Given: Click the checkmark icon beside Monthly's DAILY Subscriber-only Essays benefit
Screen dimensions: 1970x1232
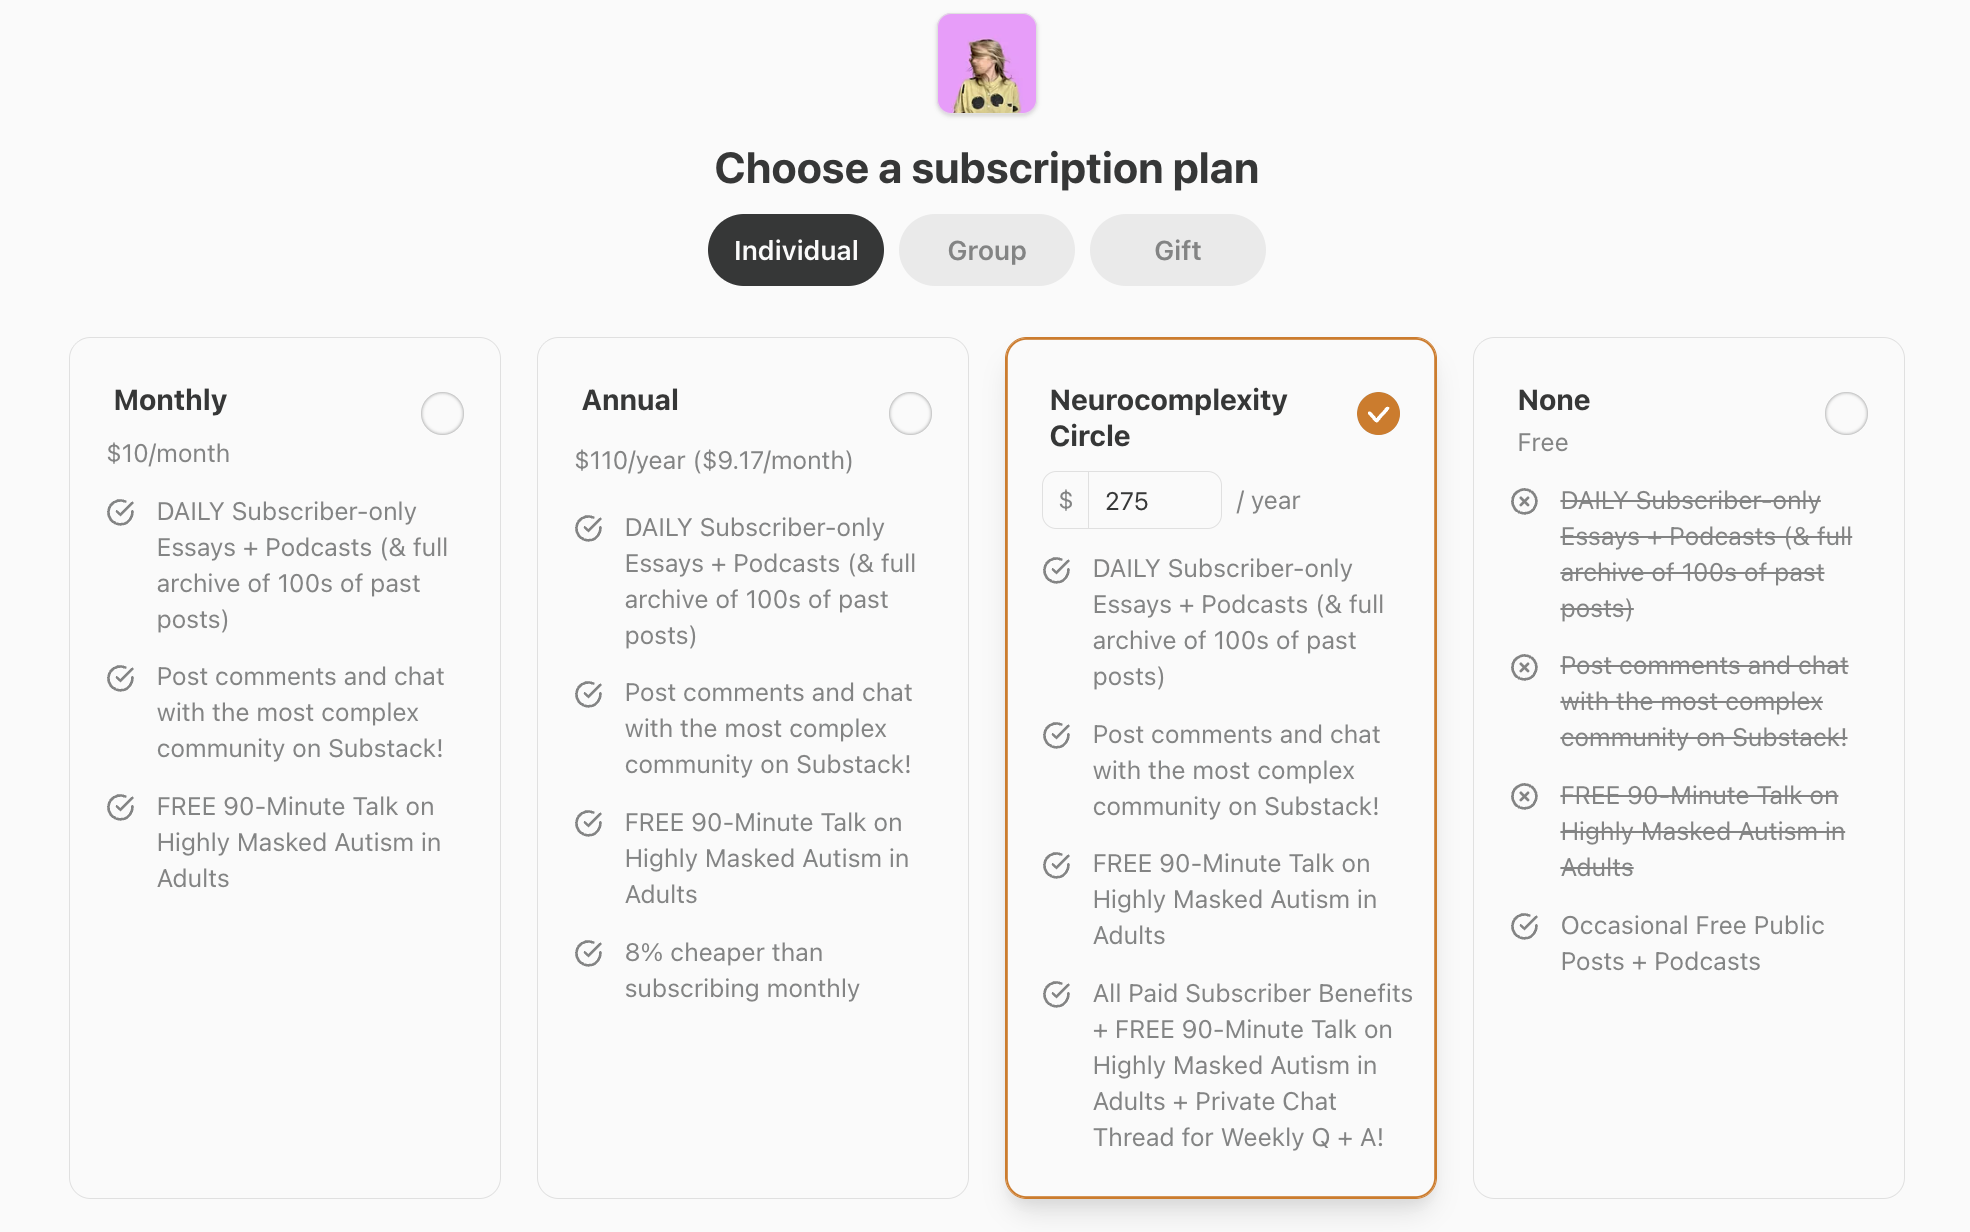Looking at the screenshot, I should click(x=120, y=512).
